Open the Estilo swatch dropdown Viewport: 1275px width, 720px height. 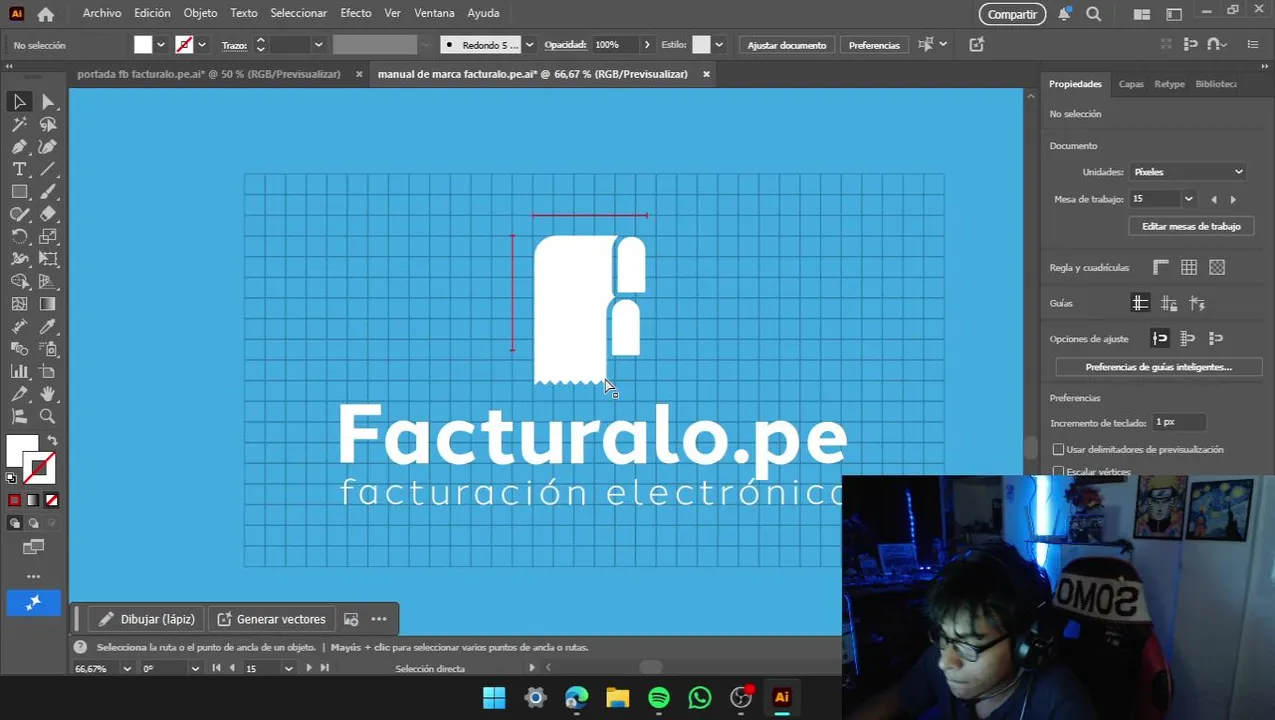[721, 45]
